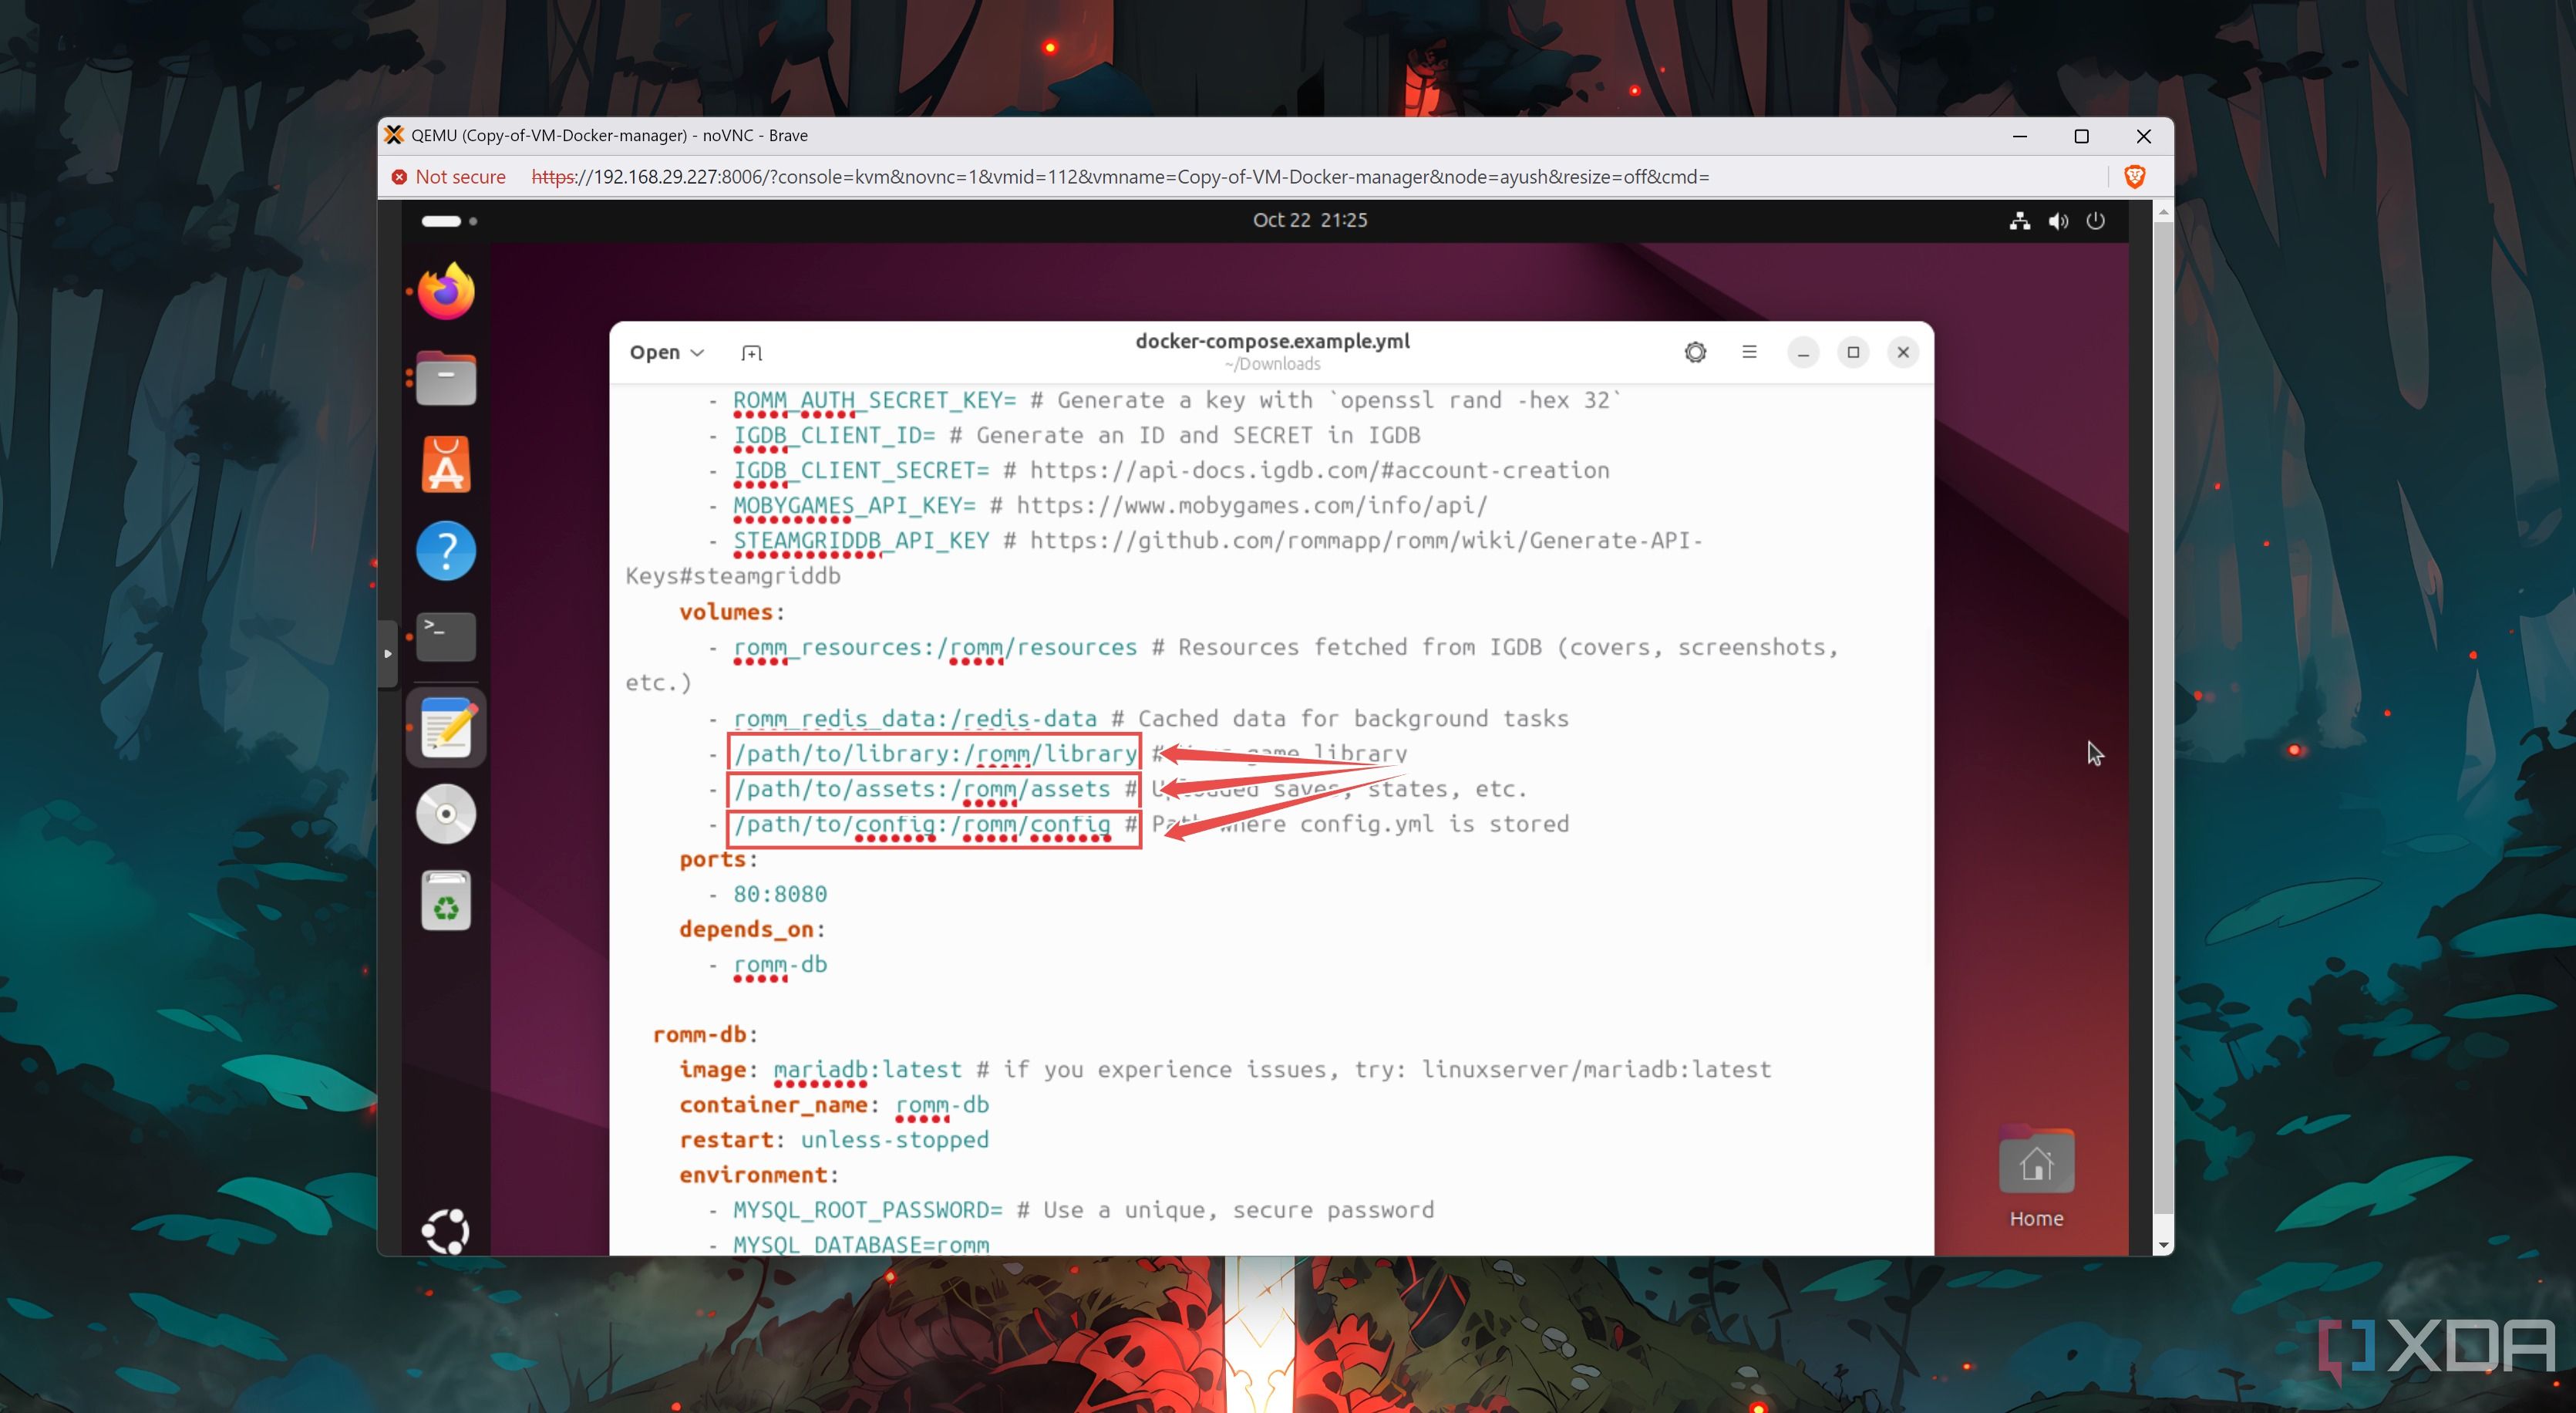Viewport: 2576px width, 1413px height.
Task: Open the Open file dropdown
Action: pos(667,353)
